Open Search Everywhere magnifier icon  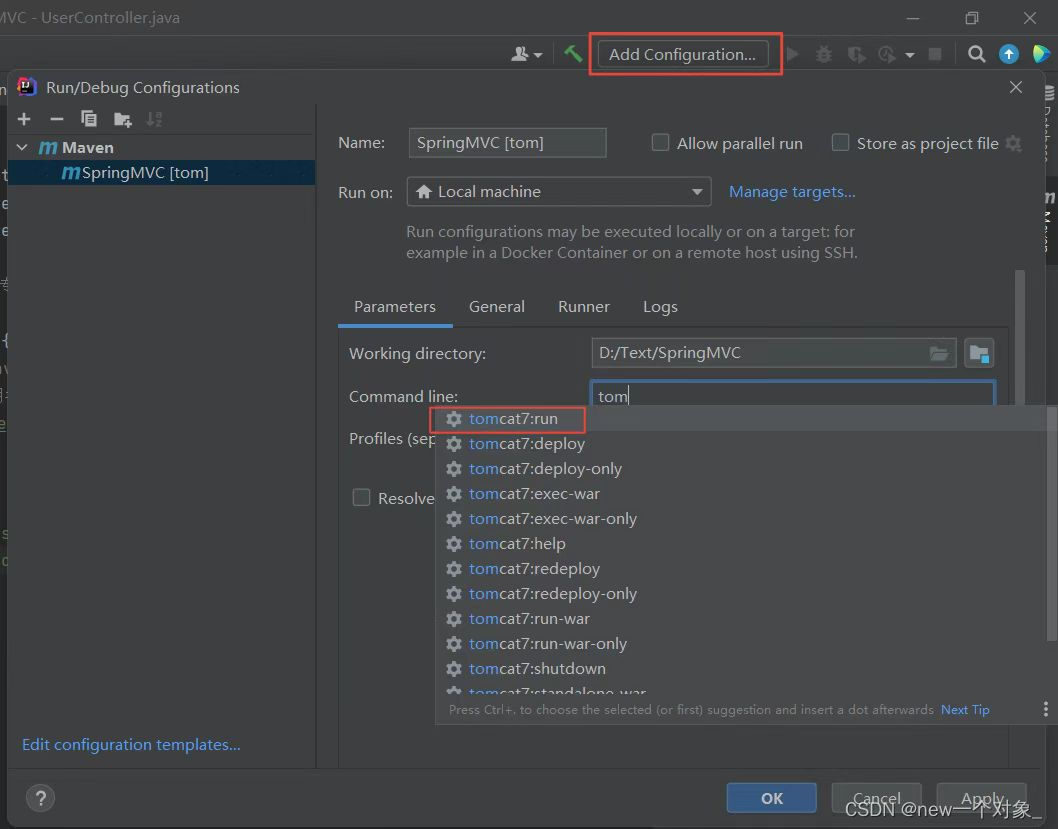pyautogui.click(x=976, y=54)
